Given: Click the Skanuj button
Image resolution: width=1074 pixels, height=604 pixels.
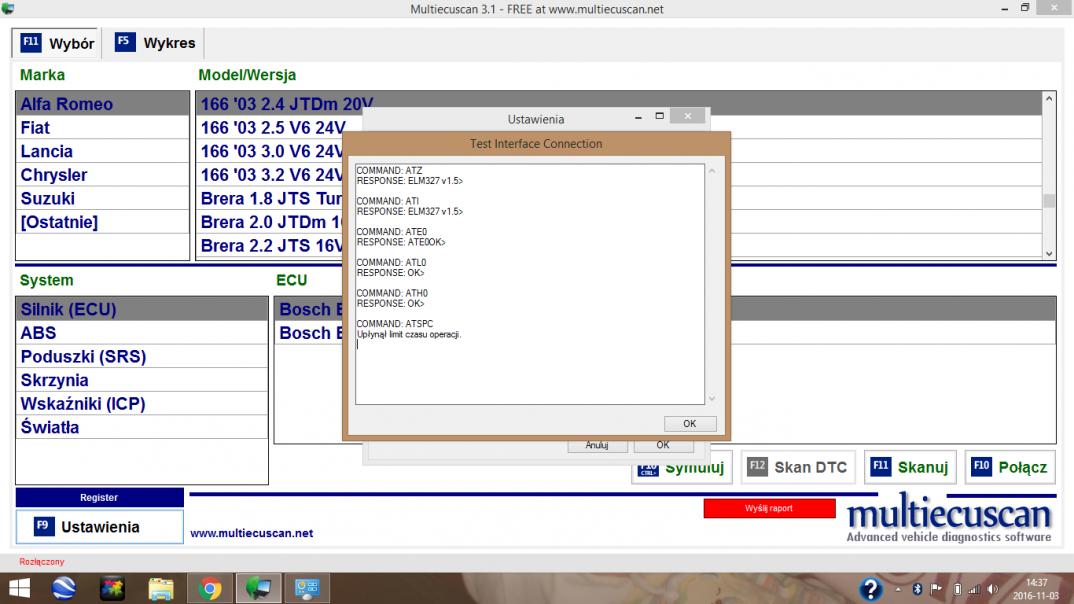Looking at the screenshot, I should [x=910, y=467].
